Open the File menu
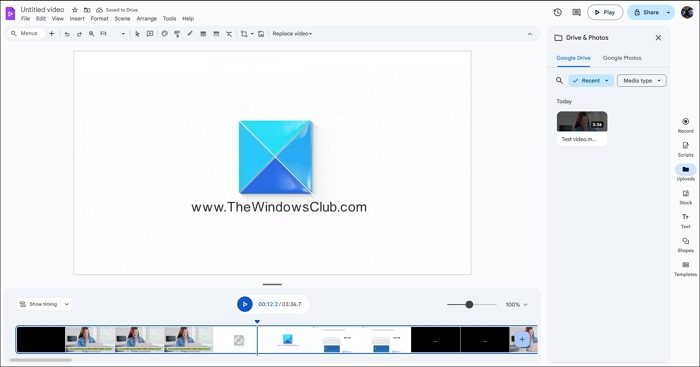This screenshot has width=700, height=367. pyautogui.click(x=25, y=19)
